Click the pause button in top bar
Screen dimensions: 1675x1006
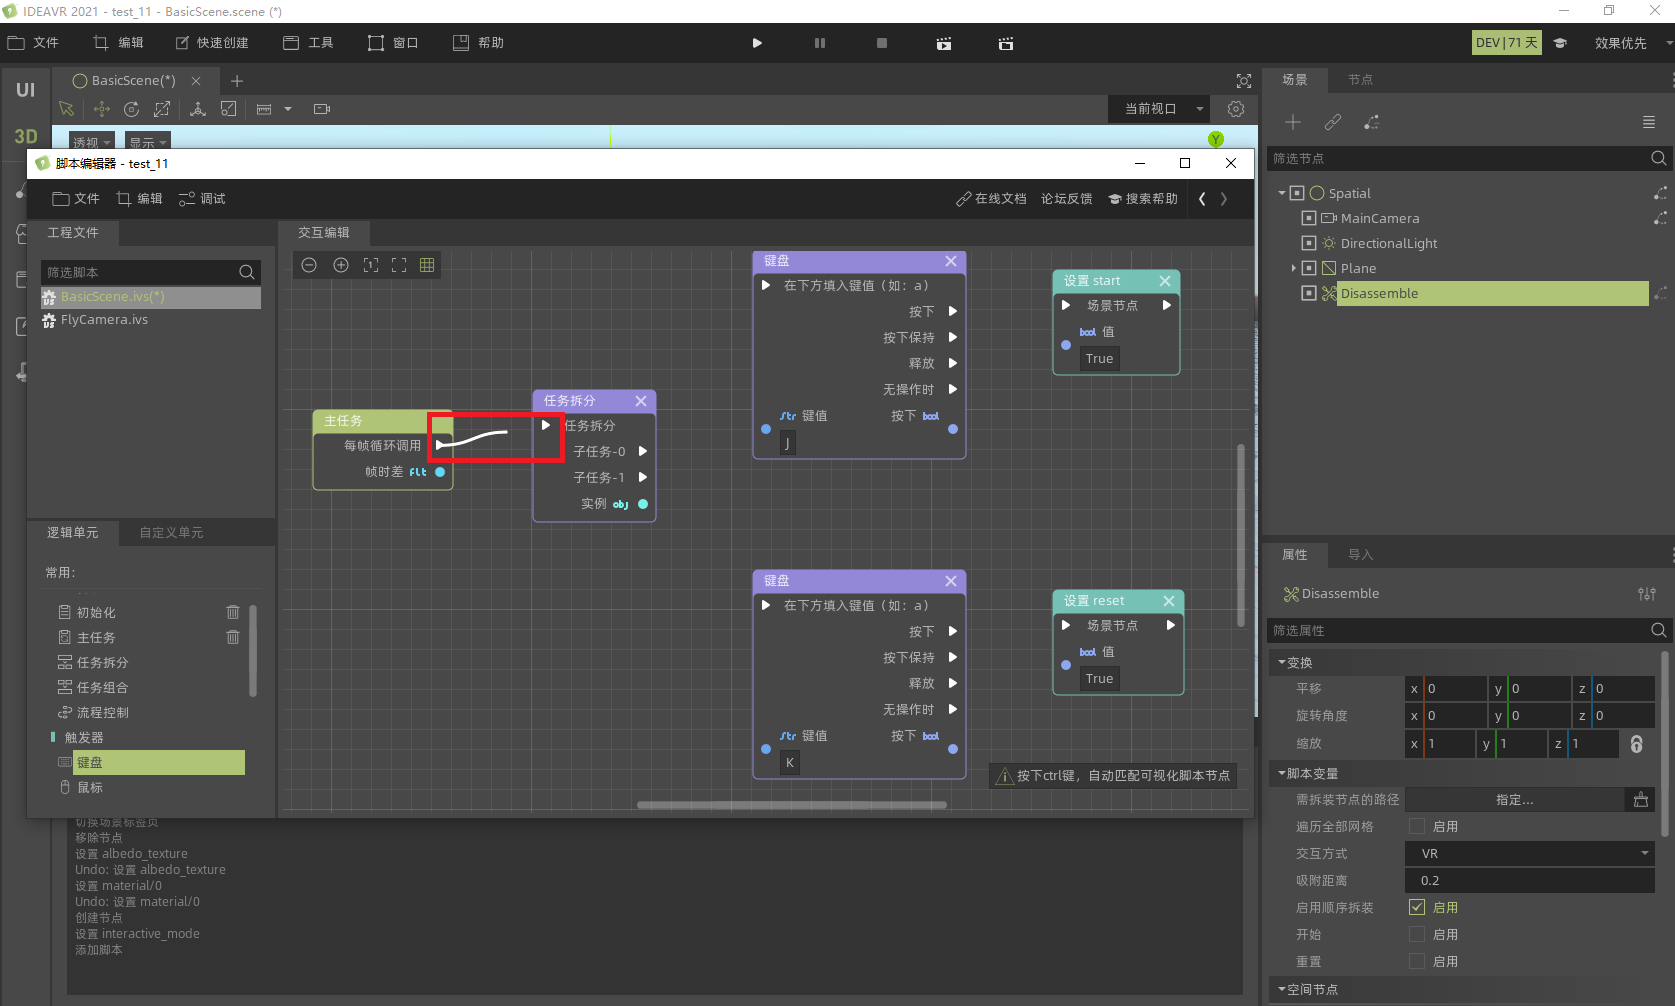(x=820, y=43)
